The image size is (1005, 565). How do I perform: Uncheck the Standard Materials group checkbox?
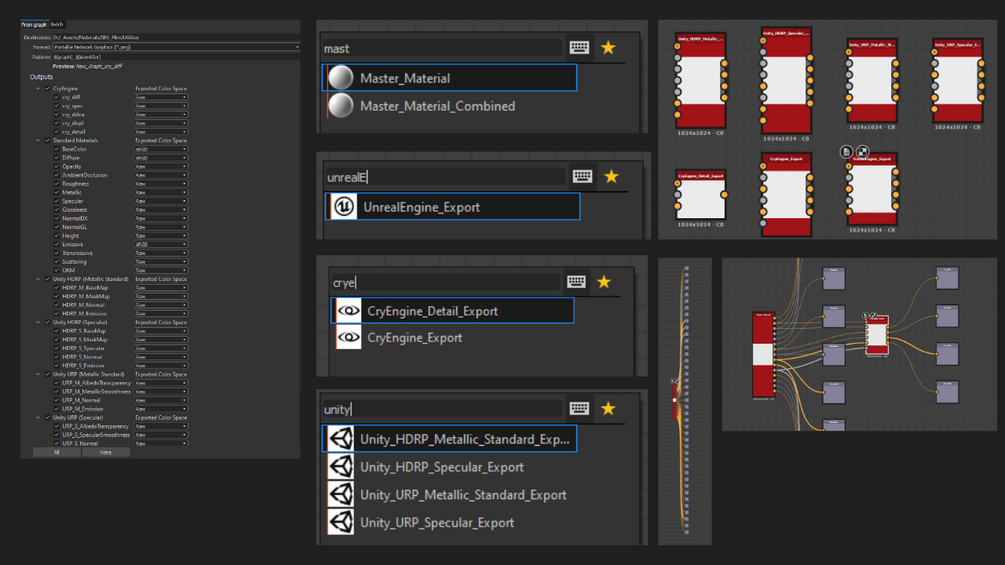(x=47, y=140)
